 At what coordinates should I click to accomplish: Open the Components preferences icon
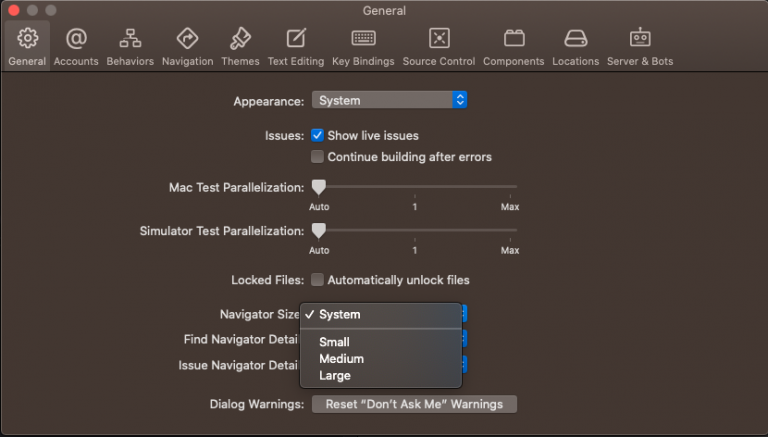[514, 39]
